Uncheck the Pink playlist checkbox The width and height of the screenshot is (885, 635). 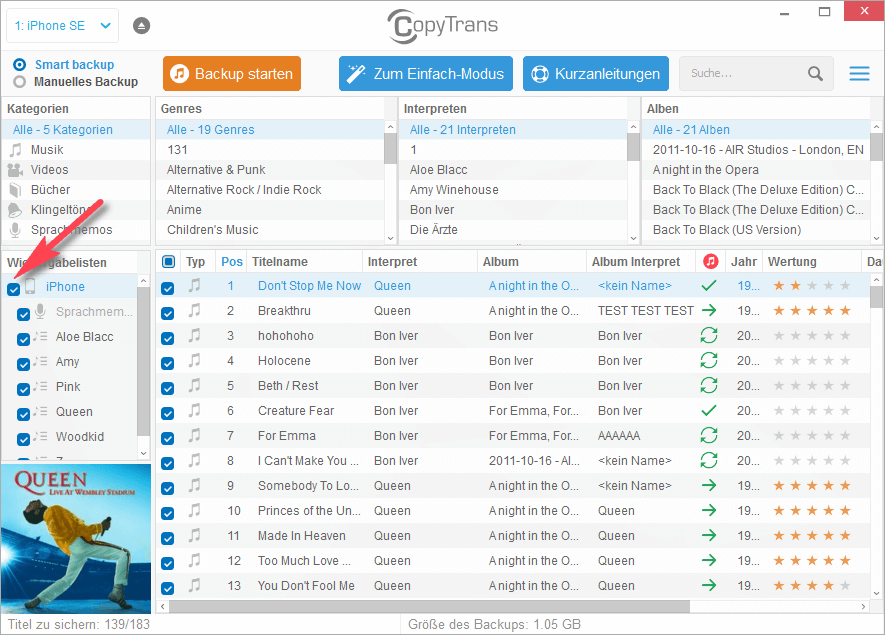coord(23,389)
